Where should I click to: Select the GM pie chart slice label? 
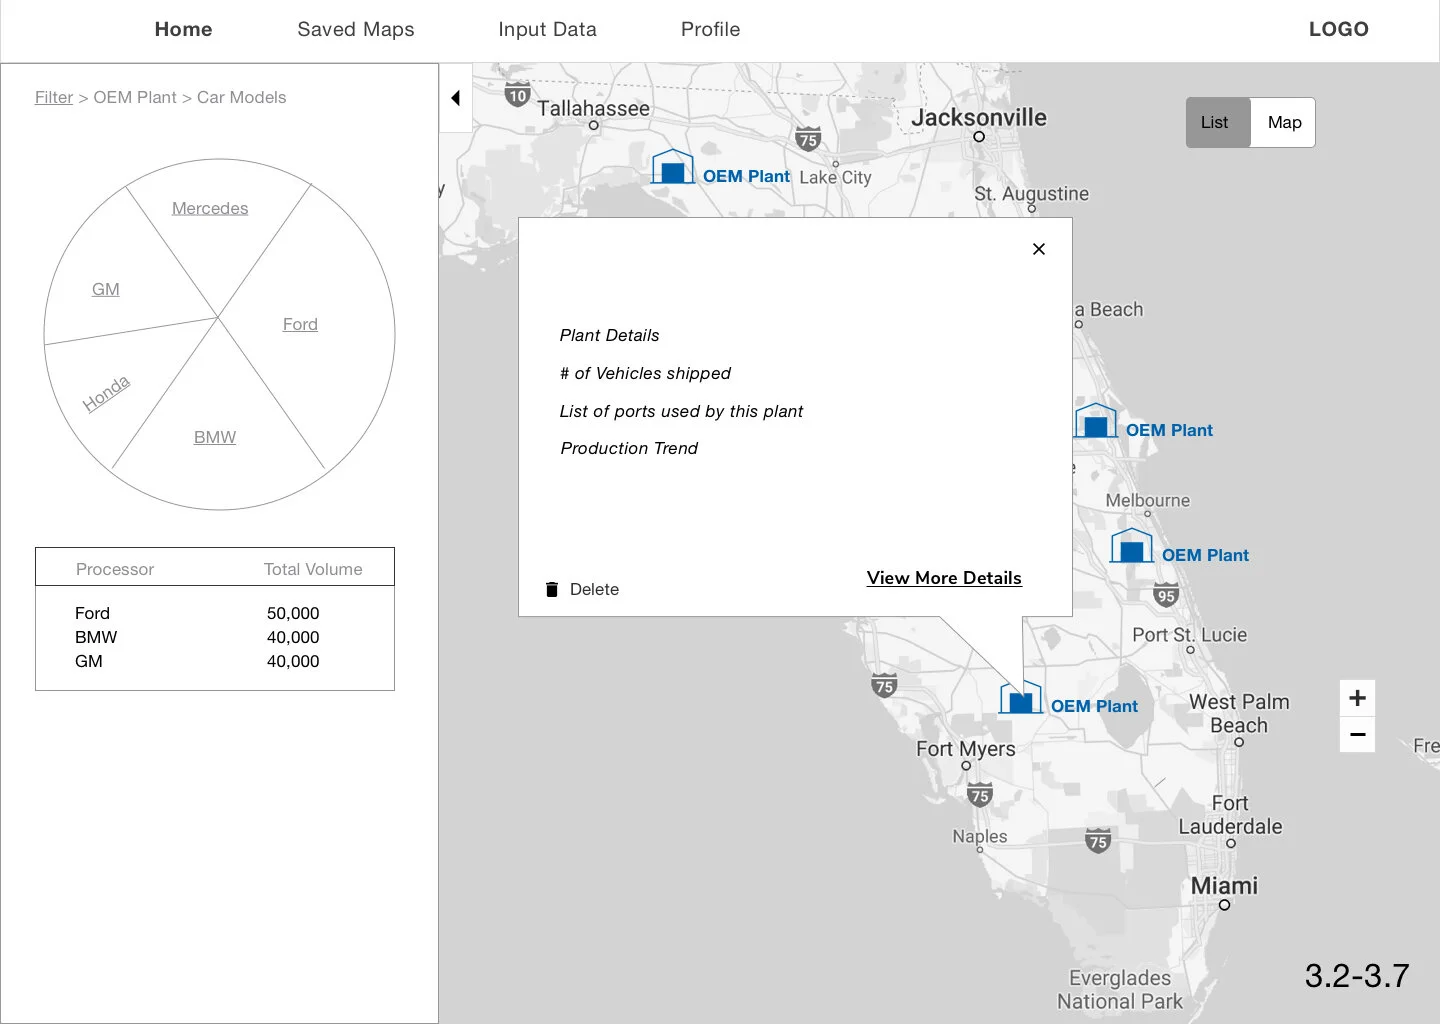click(x=105, y=289)
